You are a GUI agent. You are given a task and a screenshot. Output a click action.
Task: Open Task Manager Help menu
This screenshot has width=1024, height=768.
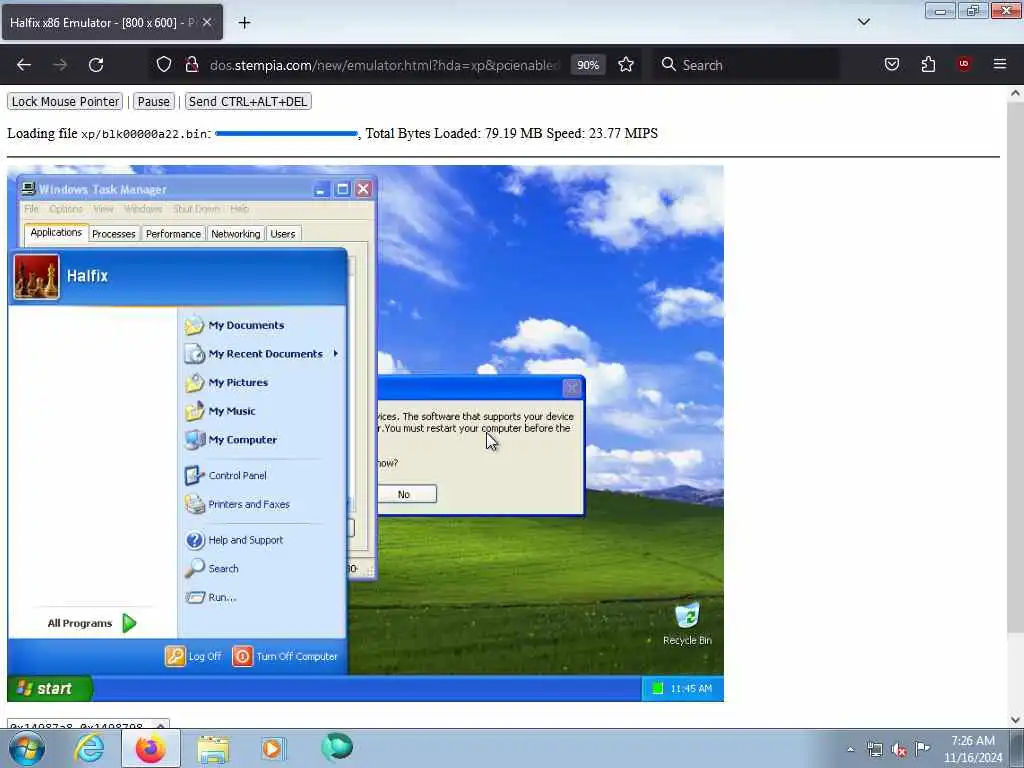coord(240,209)
